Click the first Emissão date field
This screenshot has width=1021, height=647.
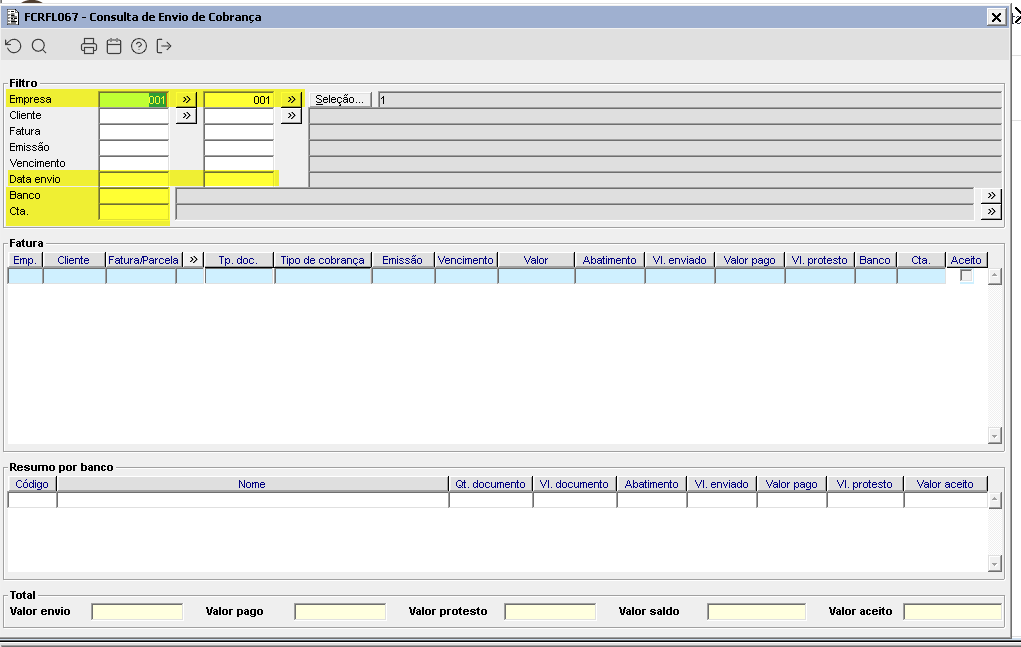tap(134, 148)
